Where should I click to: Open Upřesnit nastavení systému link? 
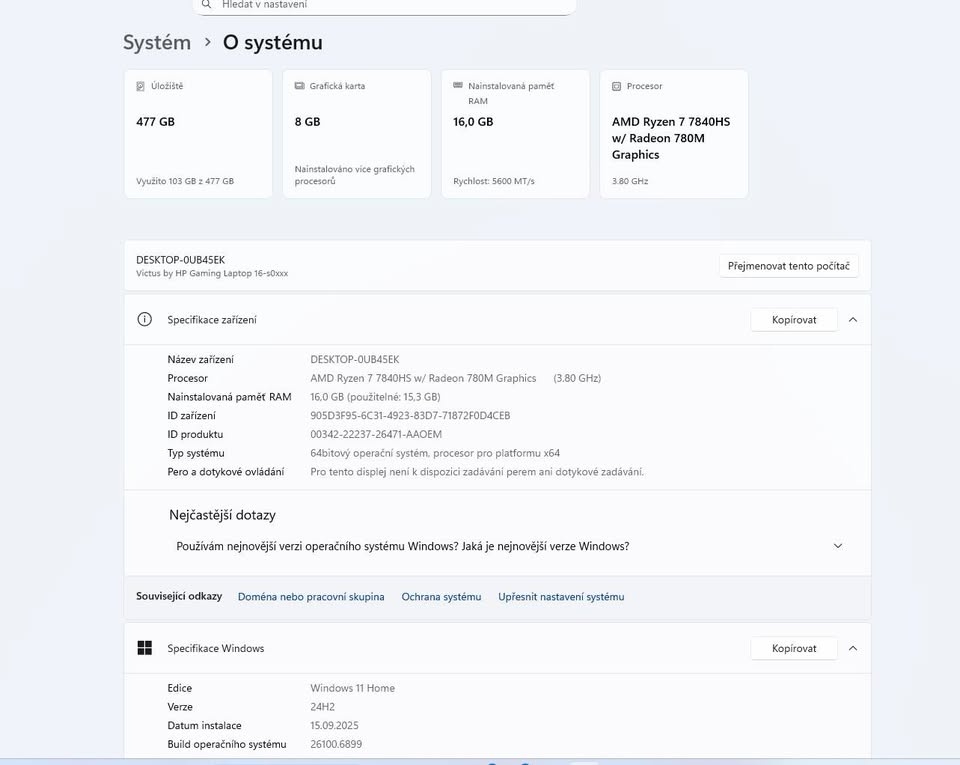click(x=561, y=597)
